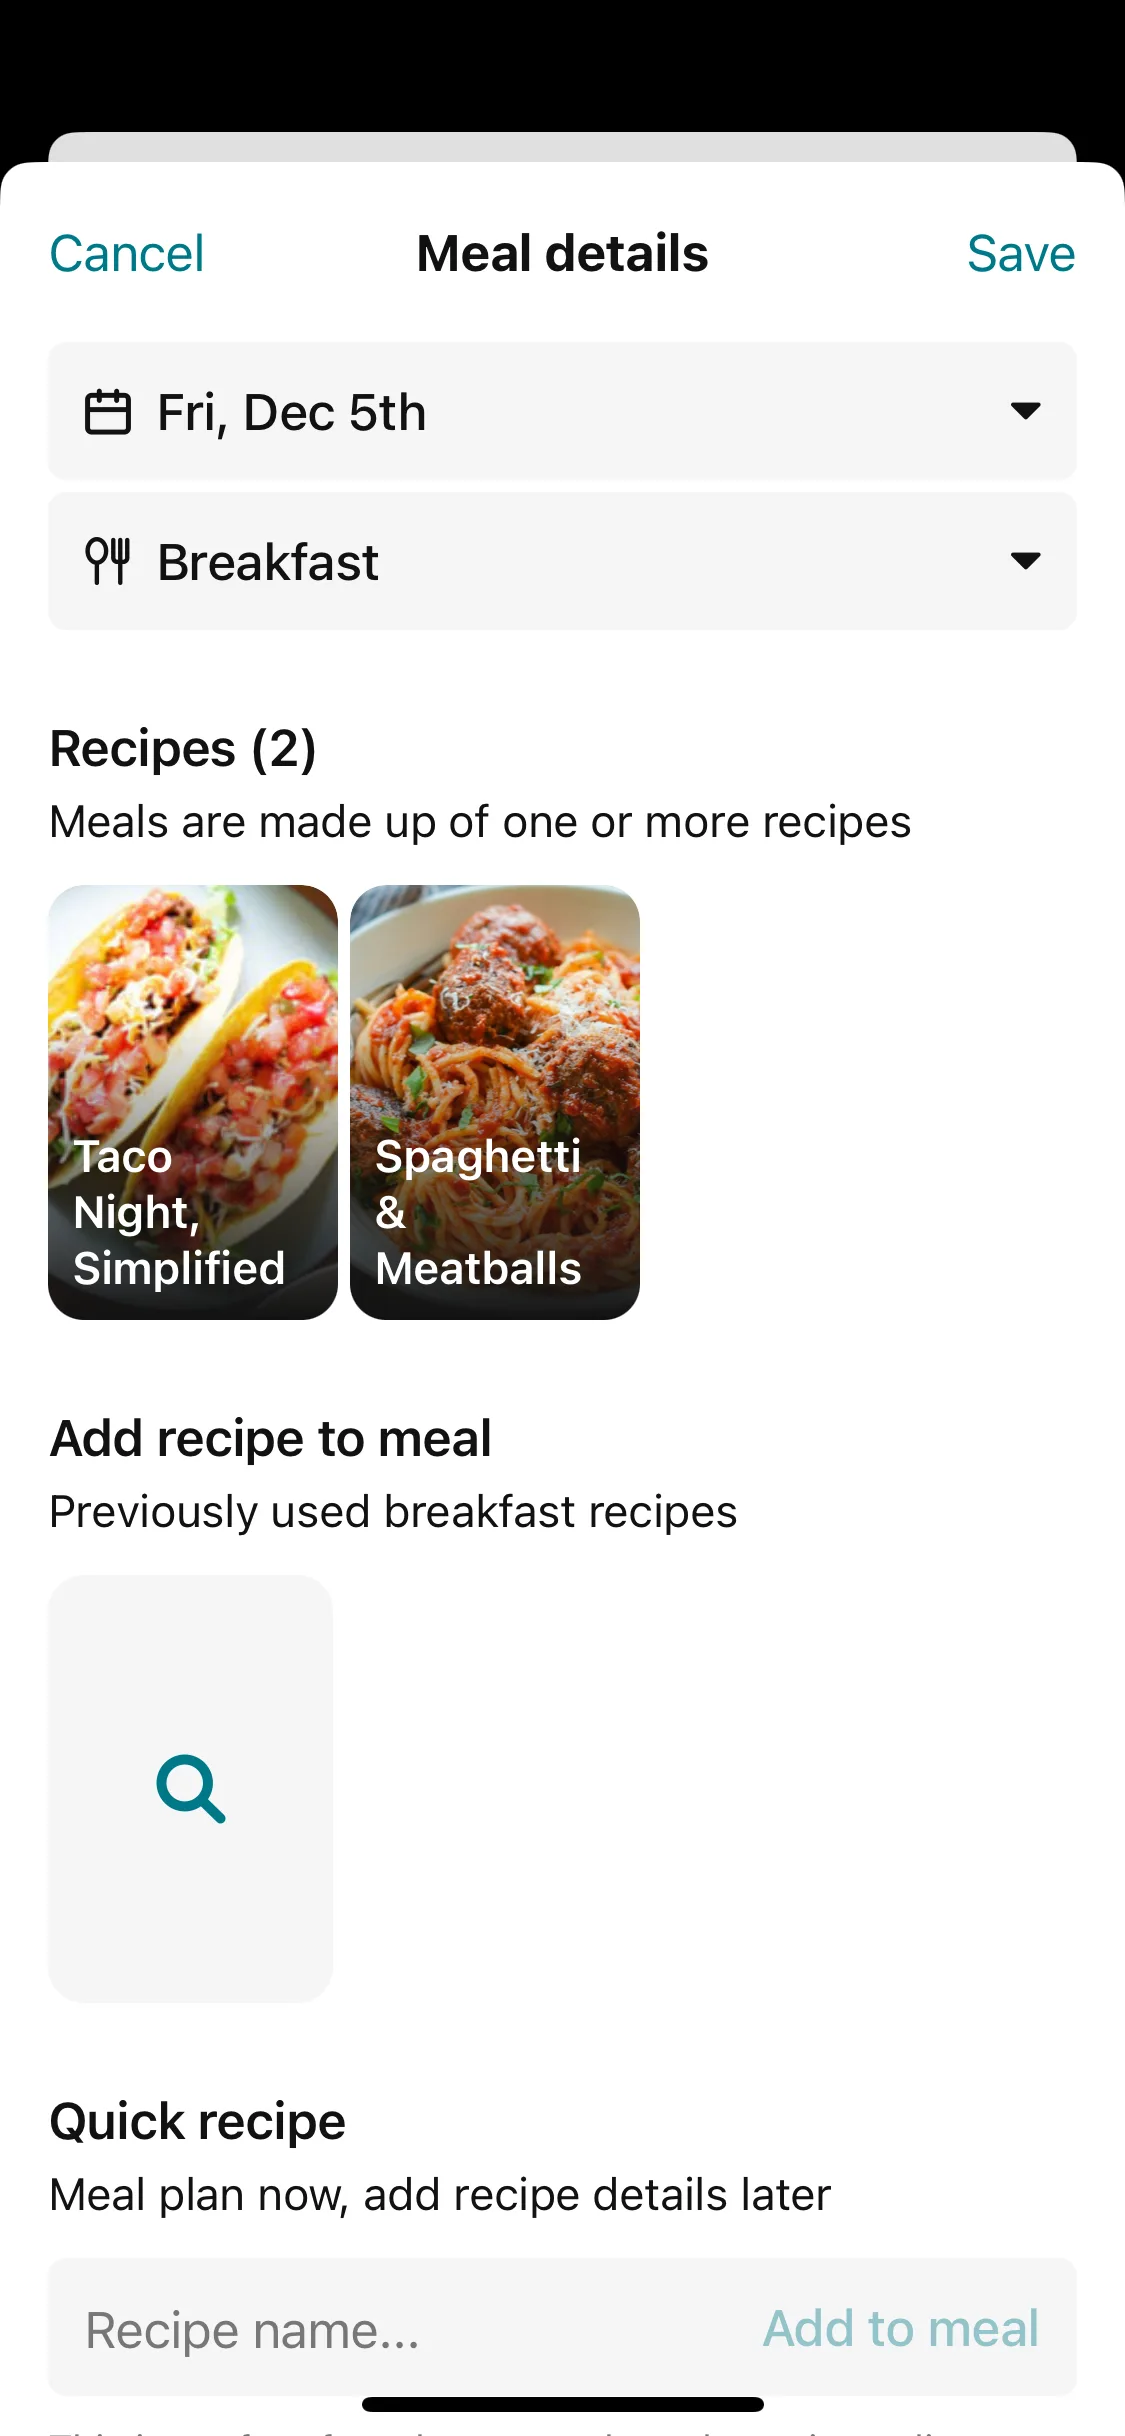1125x2436 pixels.
Task: Open the Spaghetti & Meatballs recipe card
Action: [495, 1102]
